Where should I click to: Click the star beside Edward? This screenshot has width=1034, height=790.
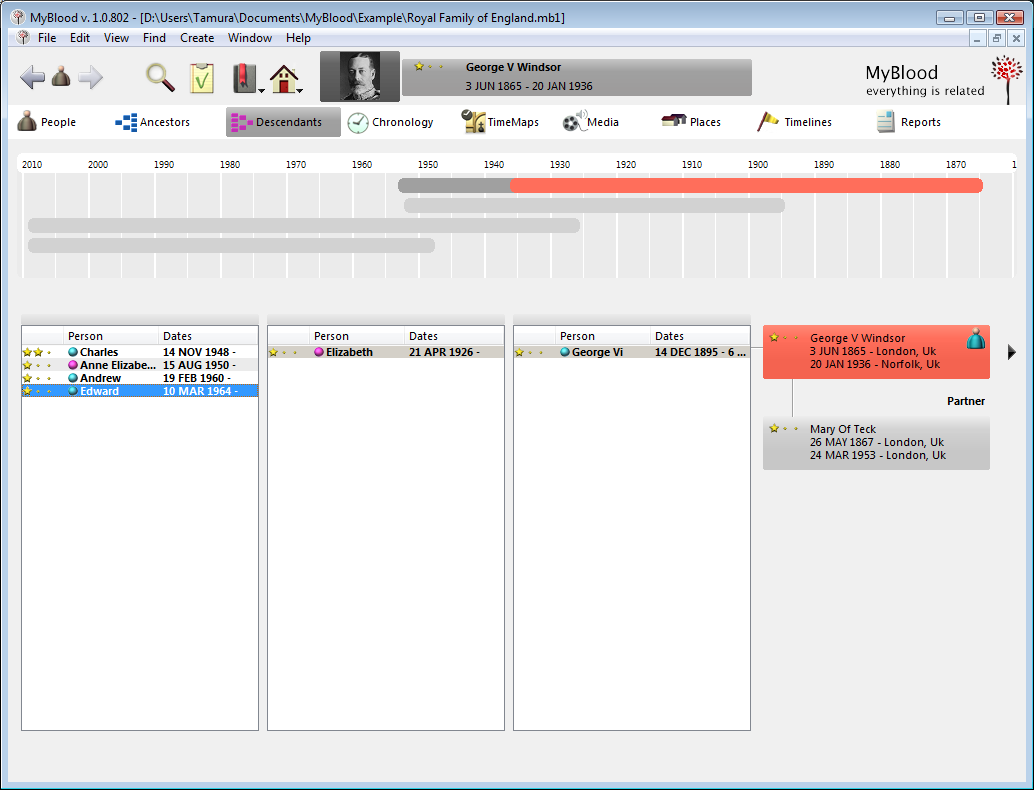pyautogui.click(x=27, y=391)
